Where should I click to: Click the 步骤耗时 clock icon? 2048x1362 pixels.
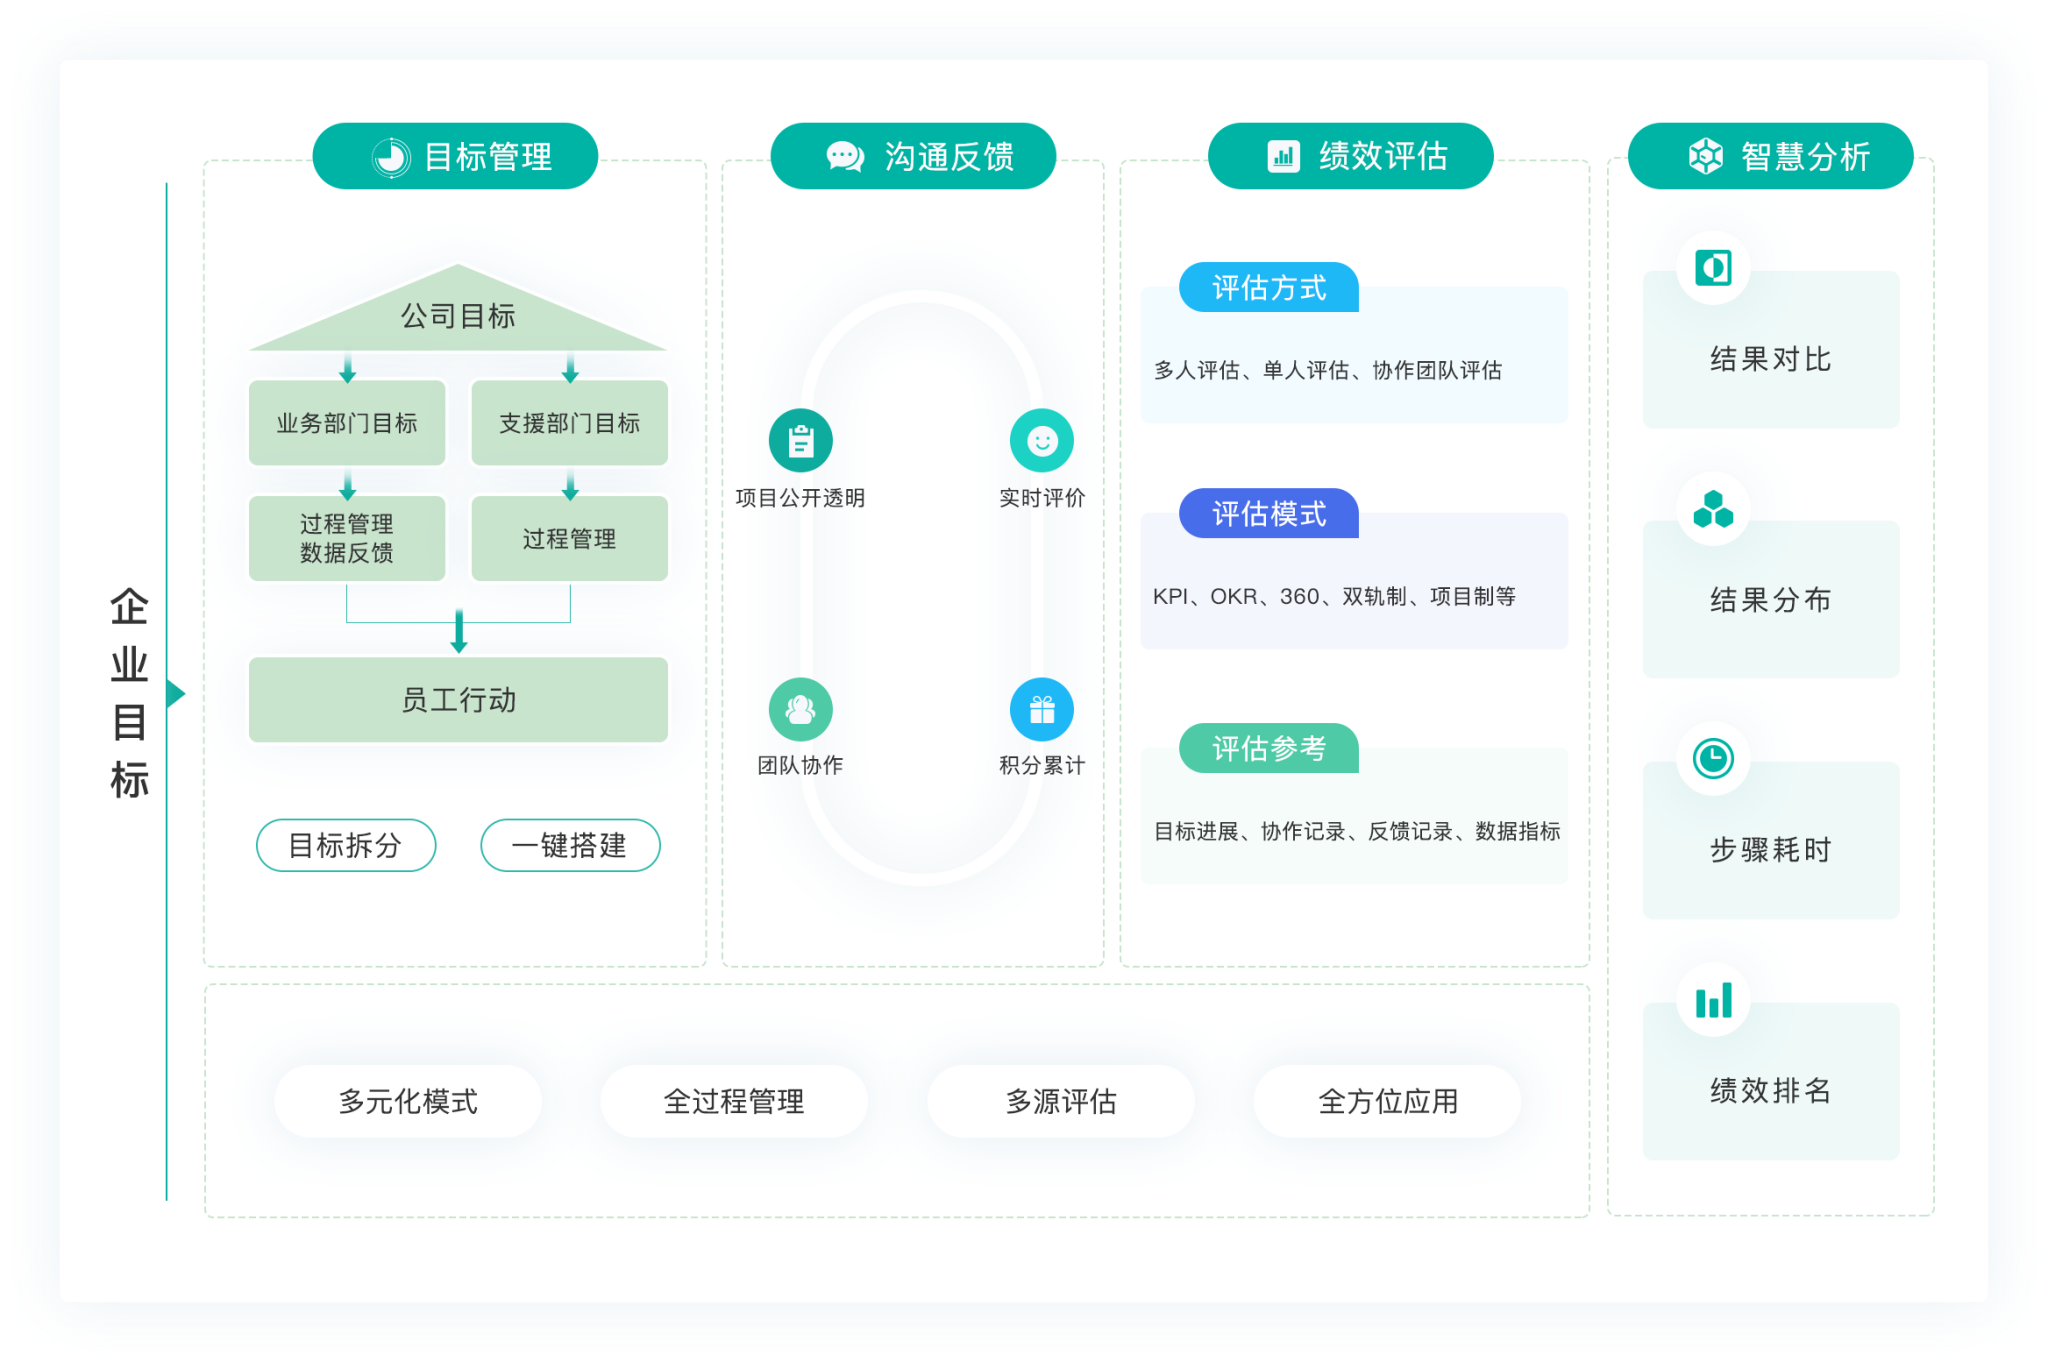click(1713, 758)
